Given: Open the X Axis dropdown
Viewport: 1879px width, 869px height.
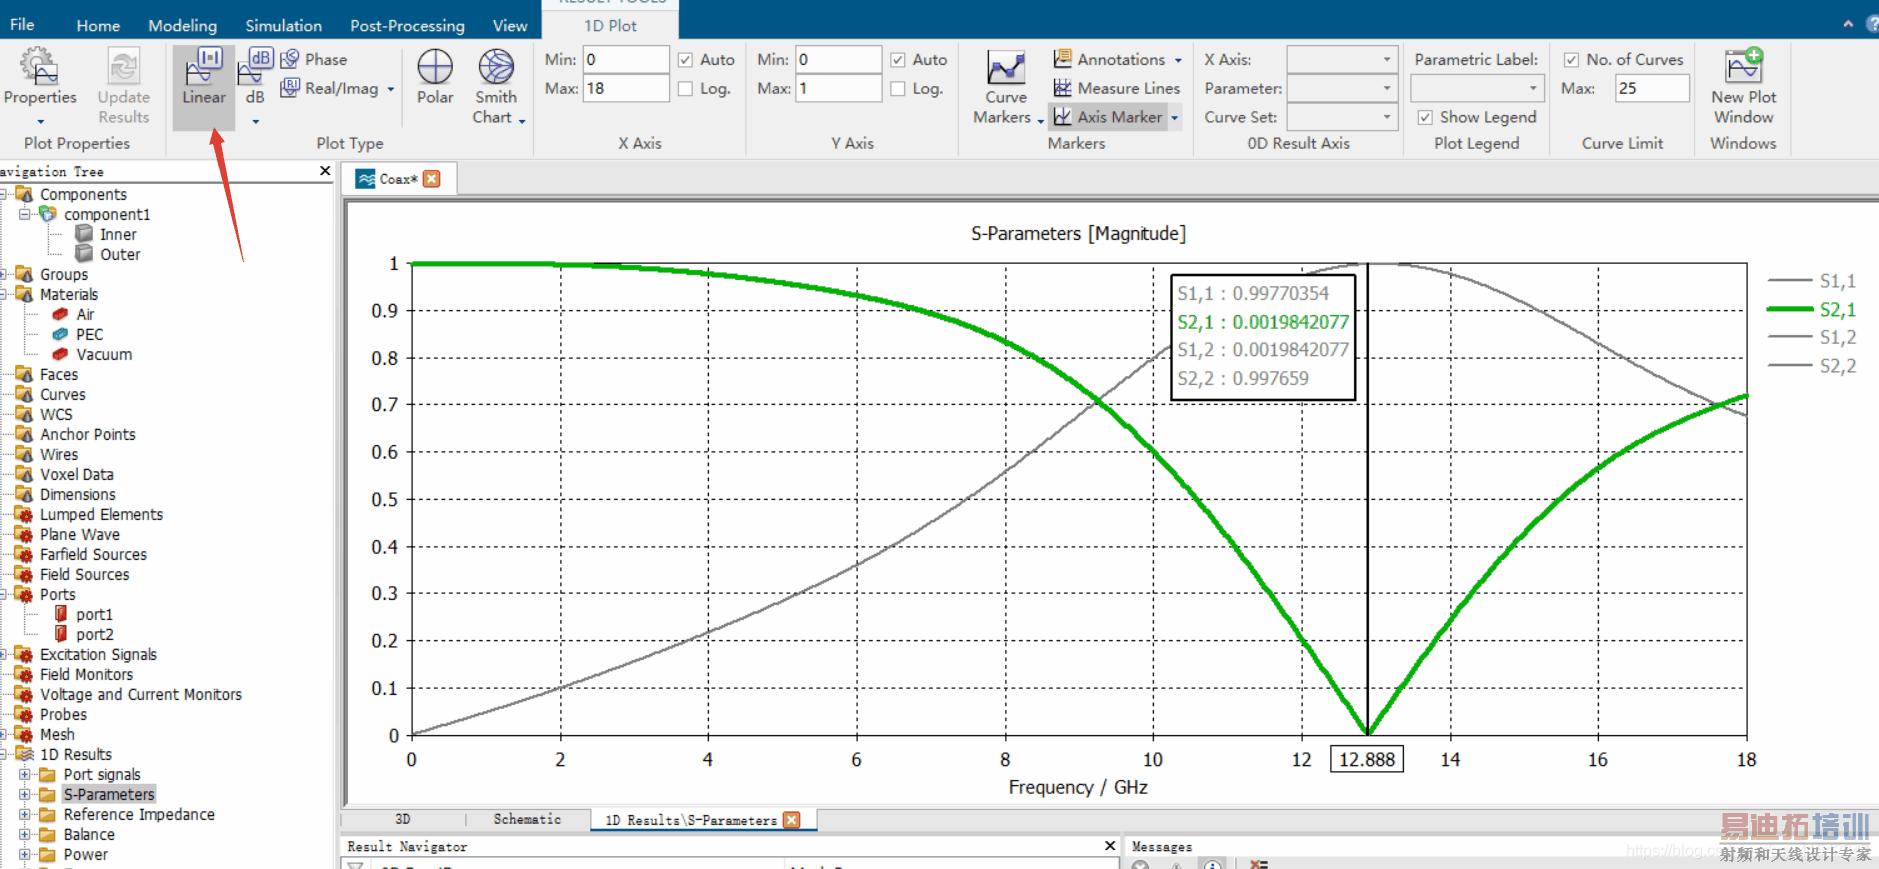Looking at the screenshot, I should pos(1341,59).
